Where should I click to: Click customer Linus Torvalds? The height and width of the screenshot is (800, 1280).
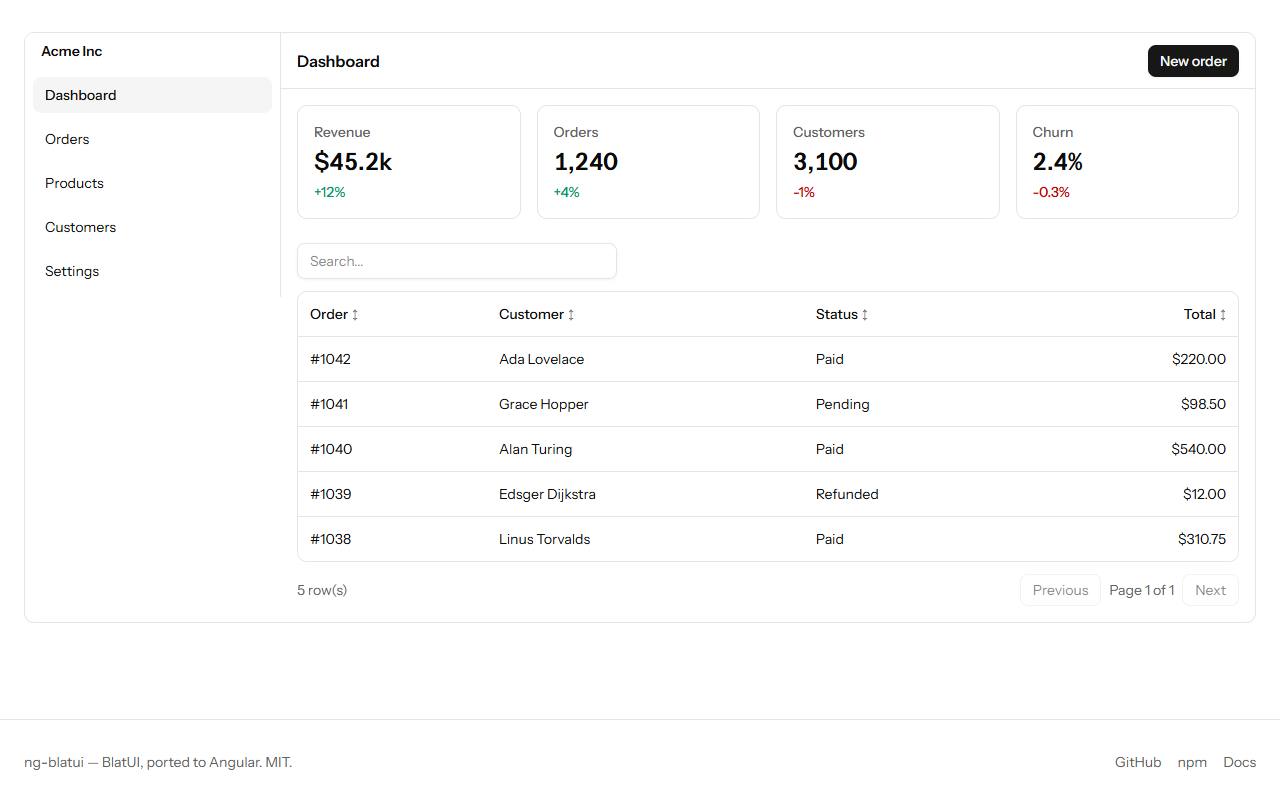tap(544, 539)
